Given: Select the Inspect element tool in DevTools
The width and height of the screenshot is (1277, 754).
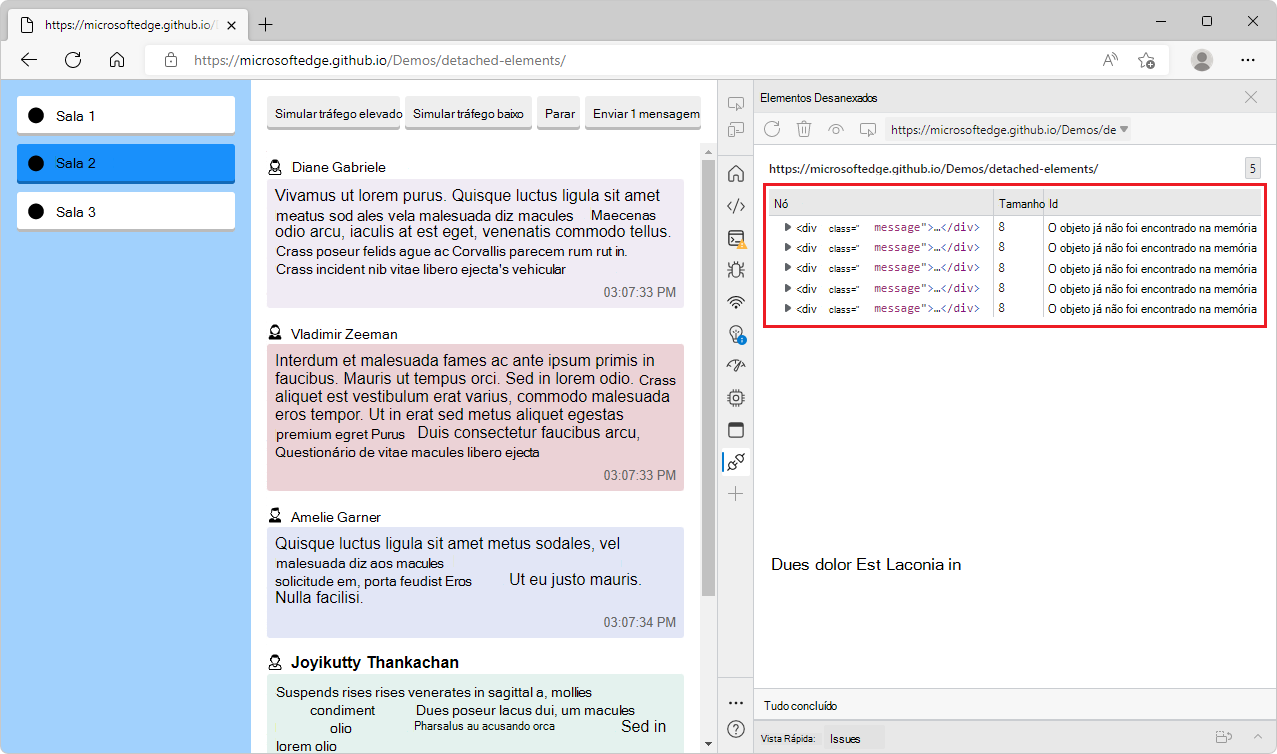Looking at the screenshot, I should 736,103.
